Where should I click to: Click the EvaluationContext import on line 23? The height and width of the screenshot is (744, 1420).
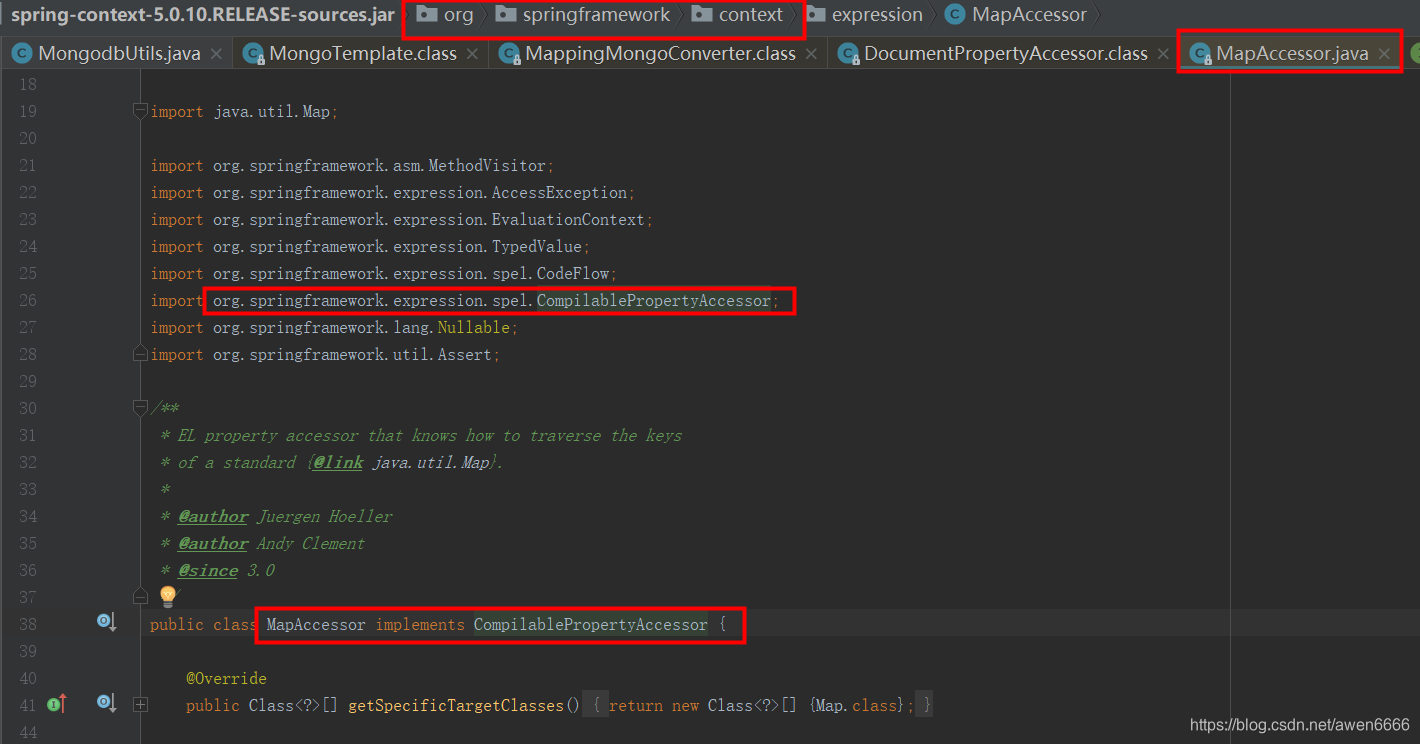[401, 220]
